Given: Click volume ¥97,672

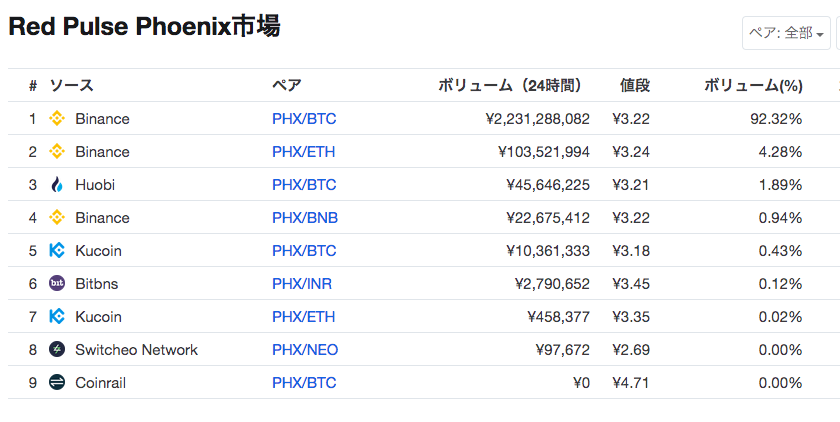Looking at the screenshot, I should [x=562, y=350].
